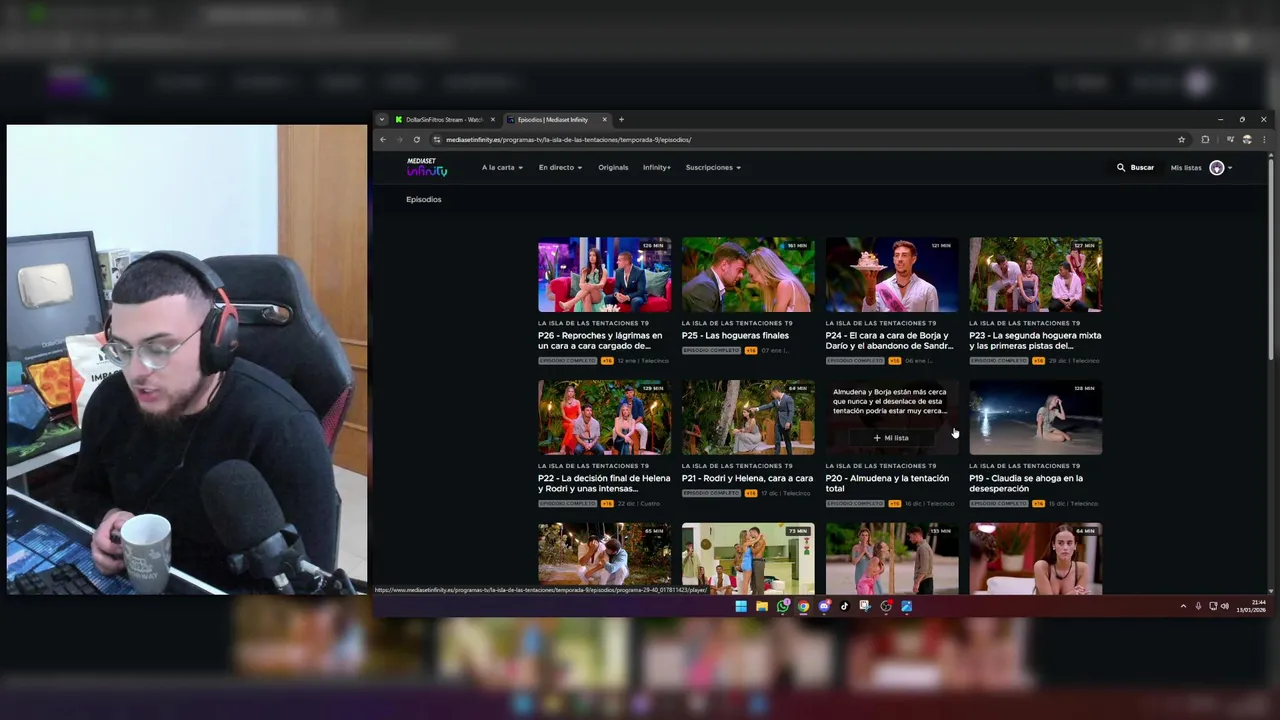Click title P20 - Almudena y la tentación total
This screenshot has width=1280, height=720.
pos(887,484)
